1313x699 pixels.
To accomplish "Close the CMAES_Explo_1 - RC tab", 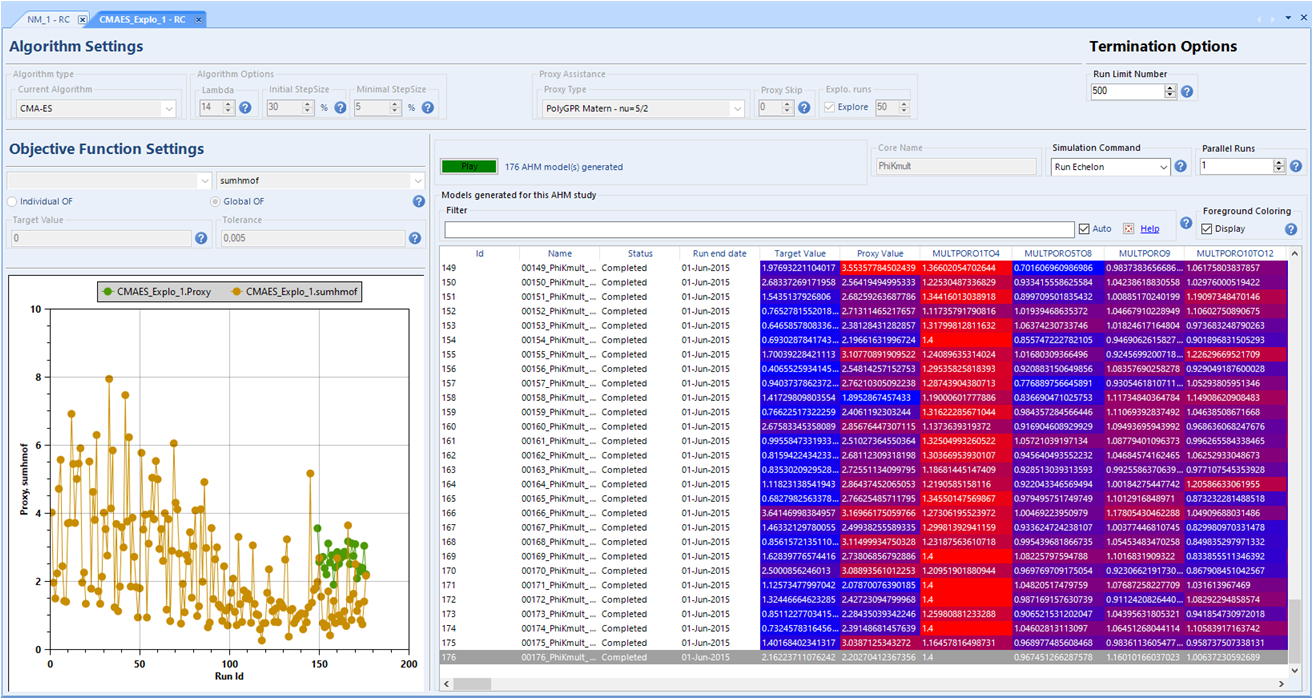I will pos(199,19).
